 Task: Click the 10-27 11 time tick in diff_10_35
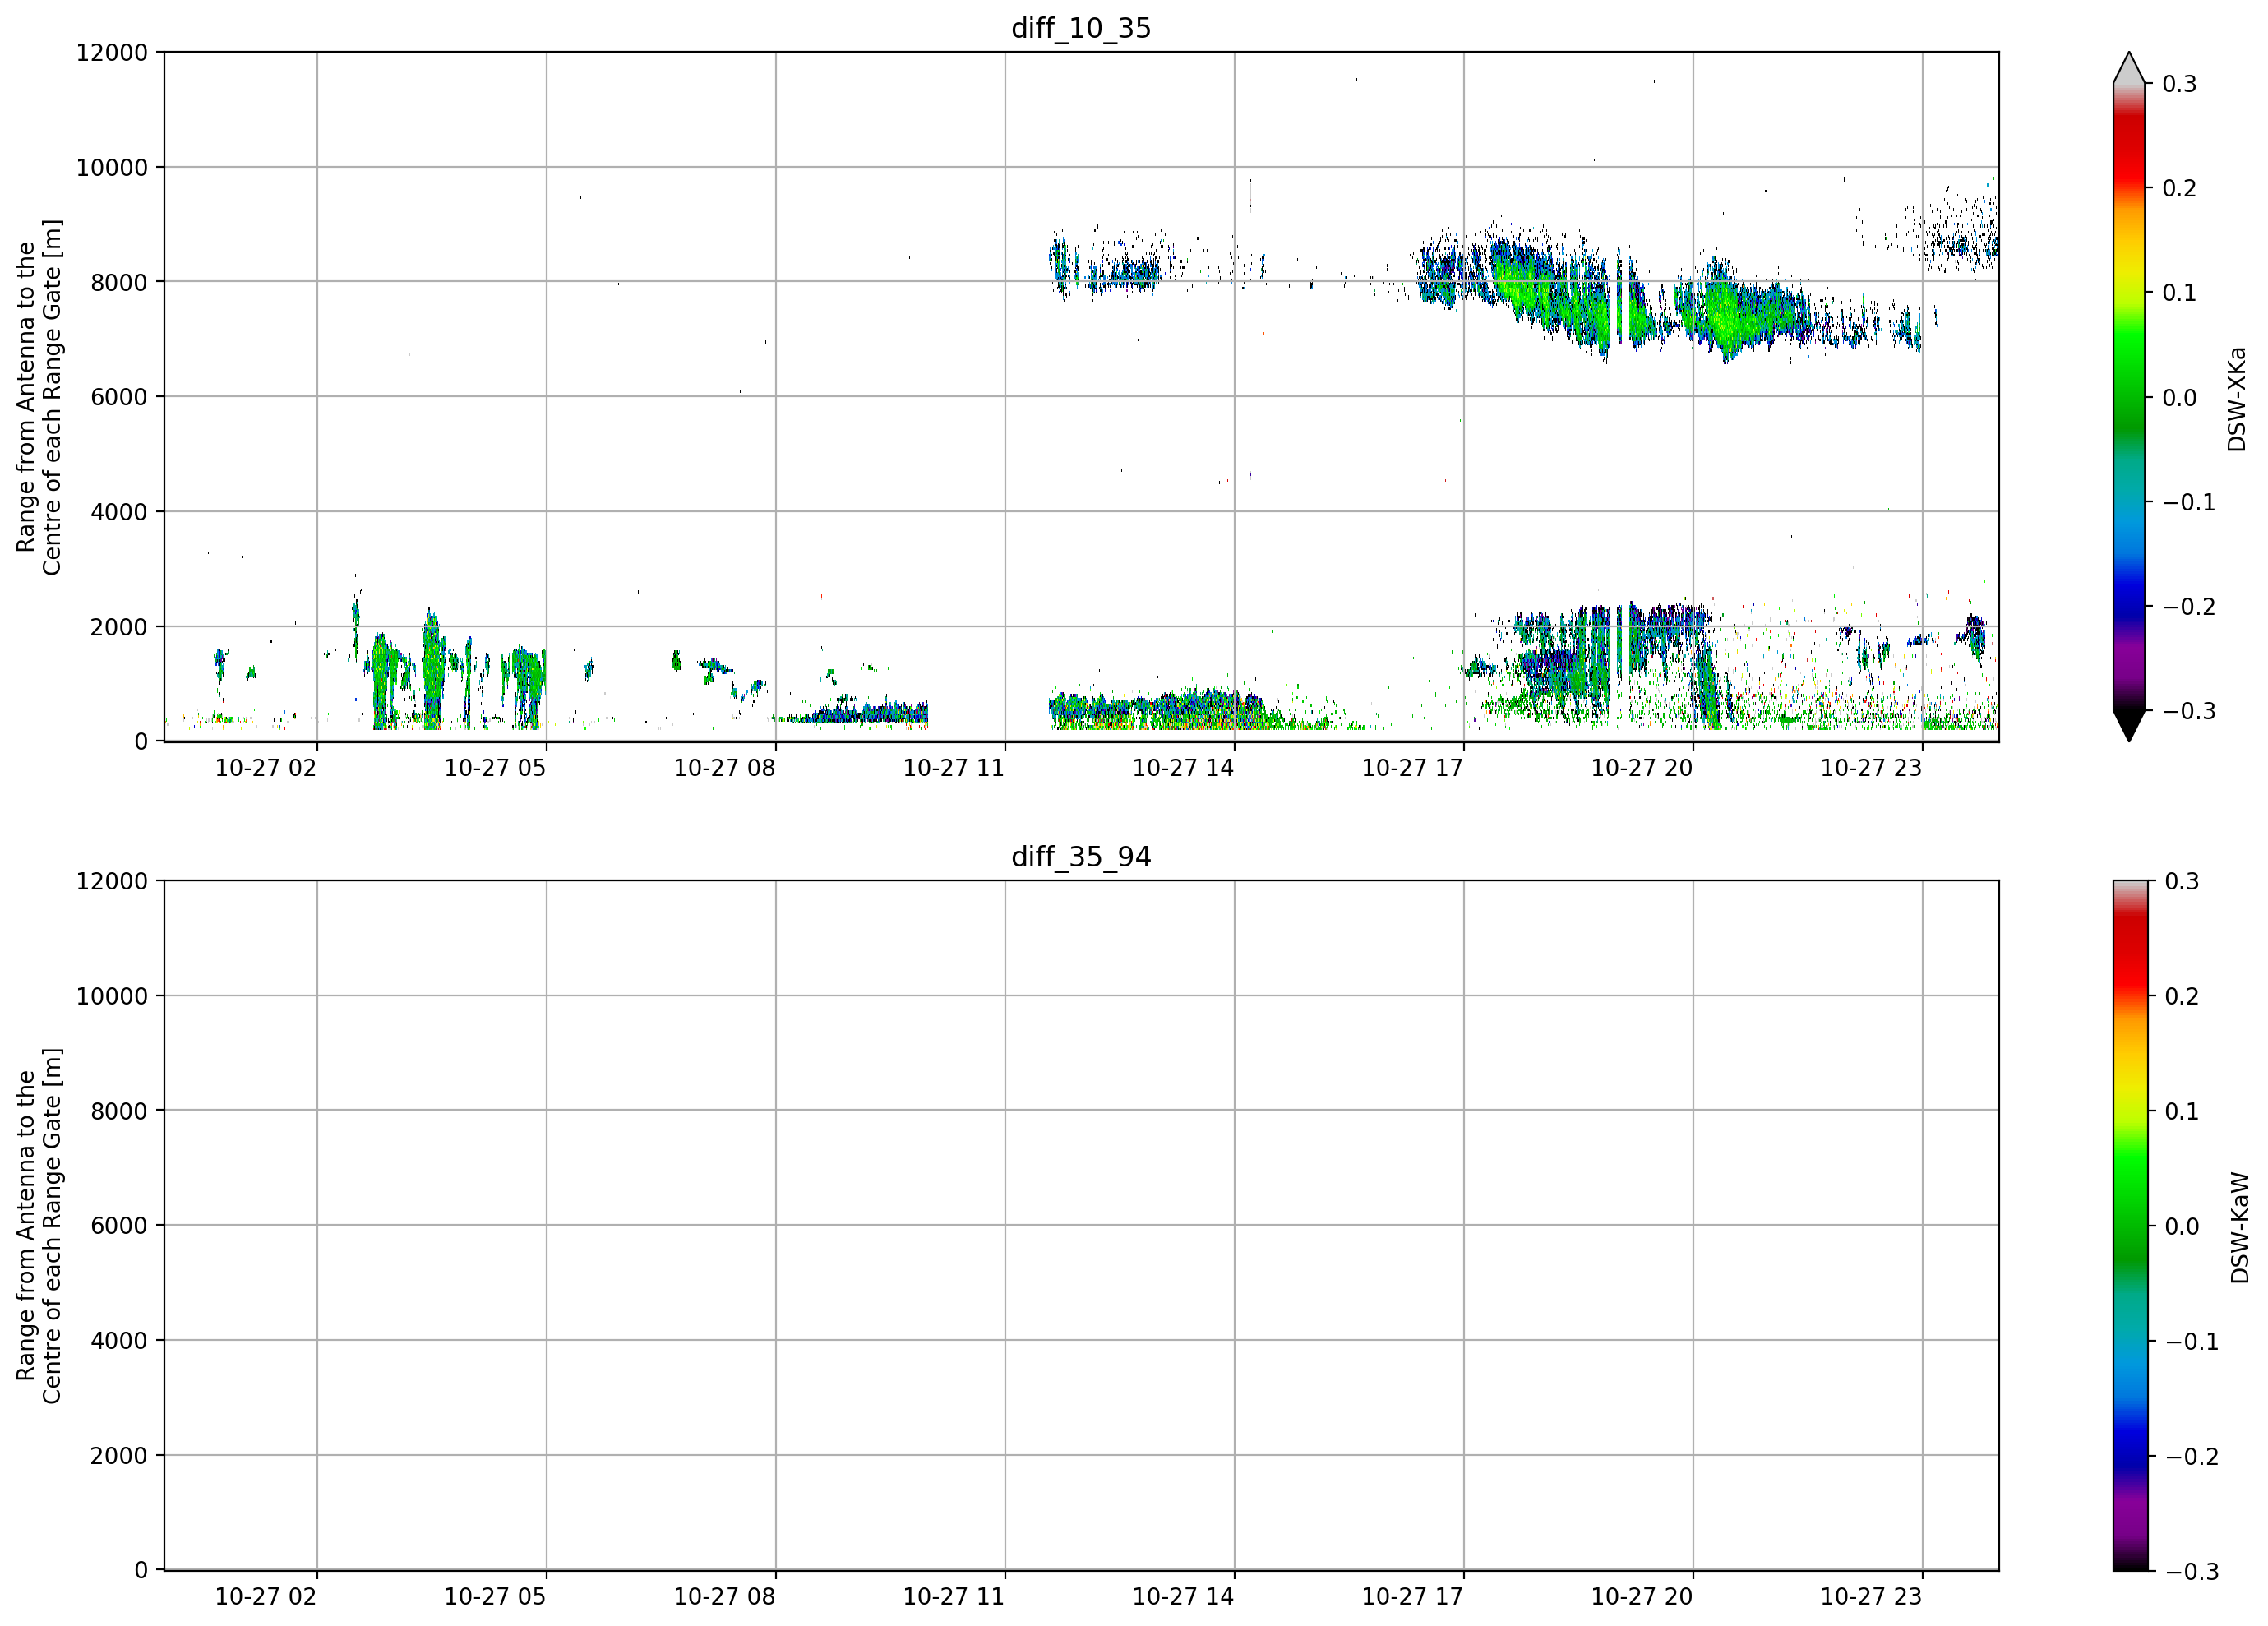click(954, 768)
